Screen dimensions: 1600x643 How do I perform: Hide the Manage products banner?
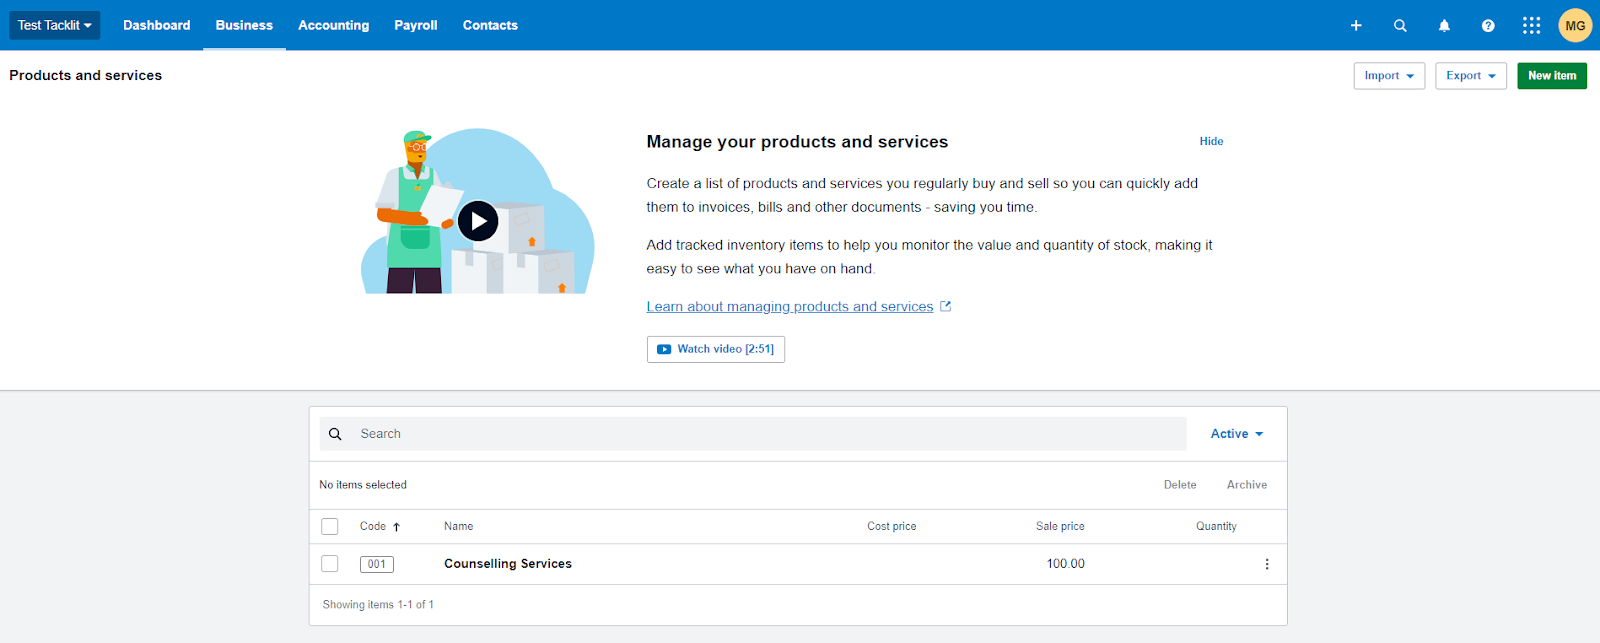pos(1211,141)
